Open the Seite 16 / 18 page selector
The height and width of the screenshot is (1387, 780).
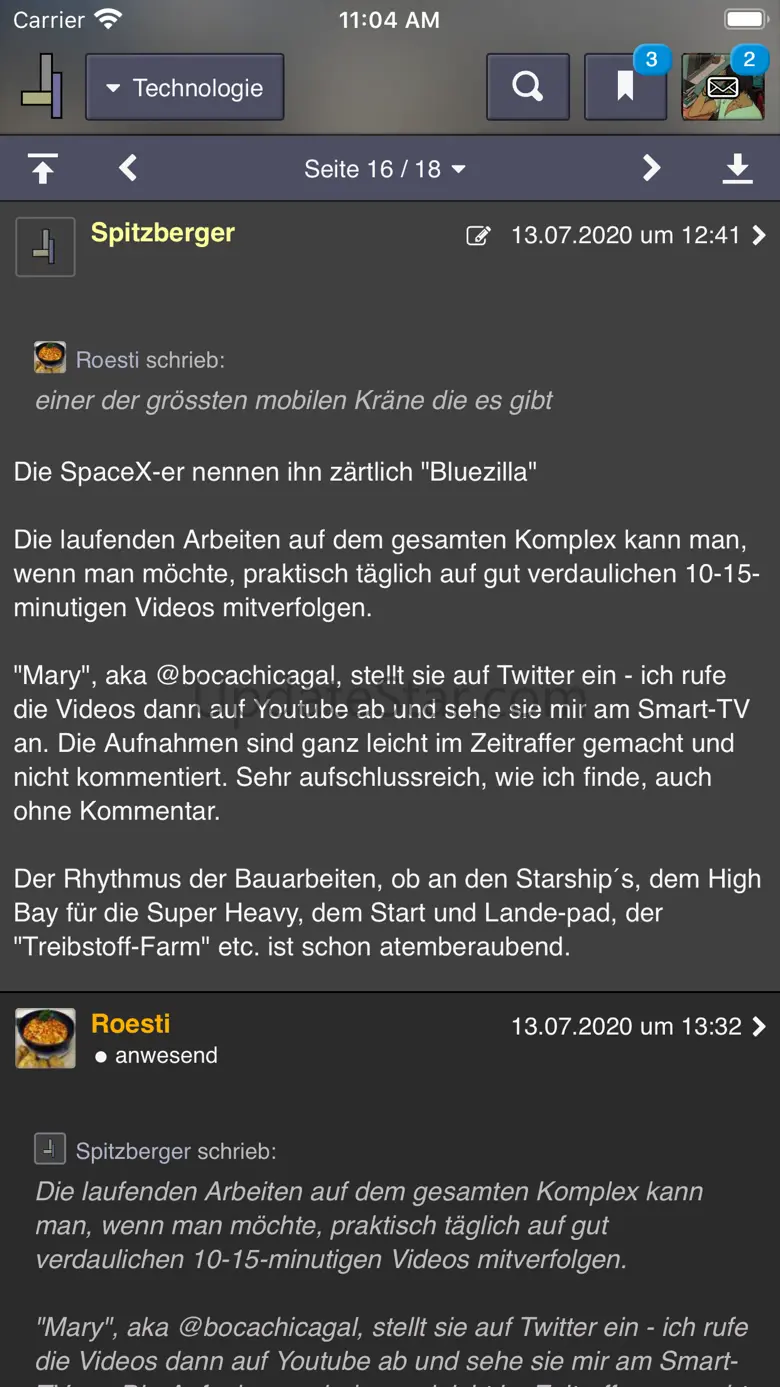point(385,169)
